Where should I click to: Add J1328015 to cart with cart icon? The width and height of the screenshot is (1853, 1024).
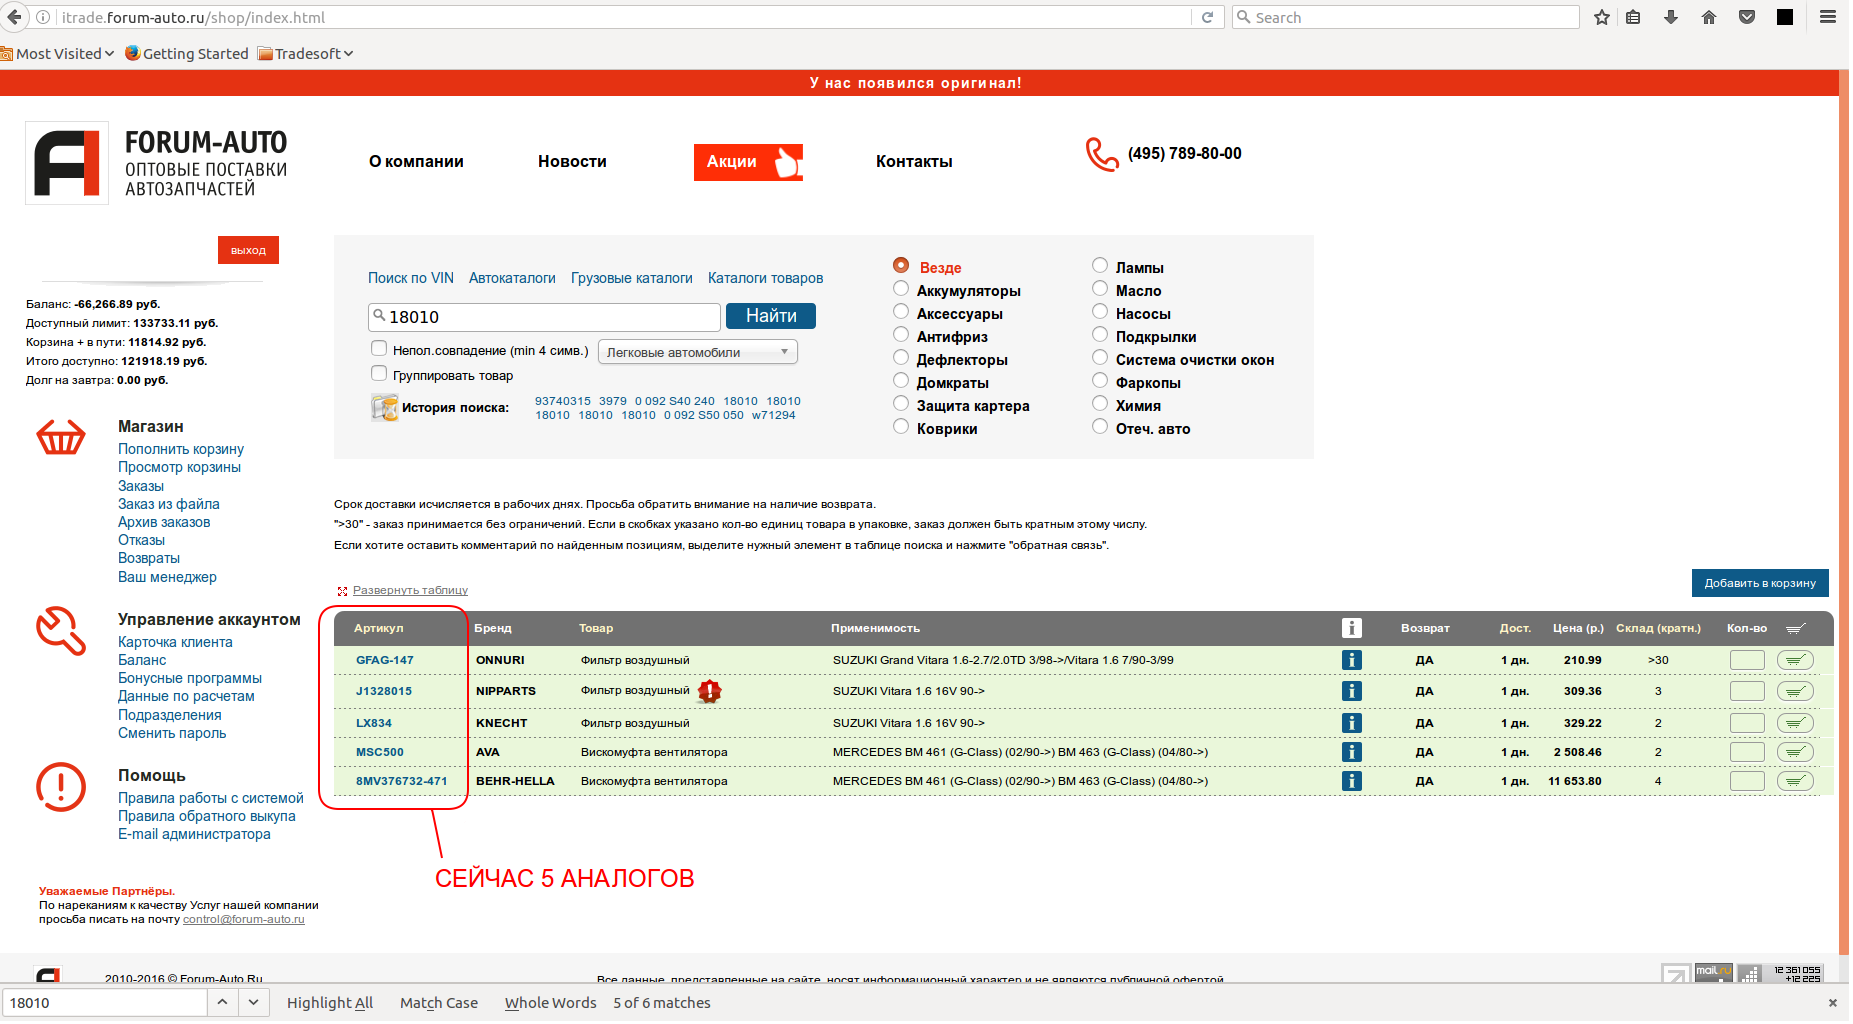pyautogui.click(x=1795, y=691)
